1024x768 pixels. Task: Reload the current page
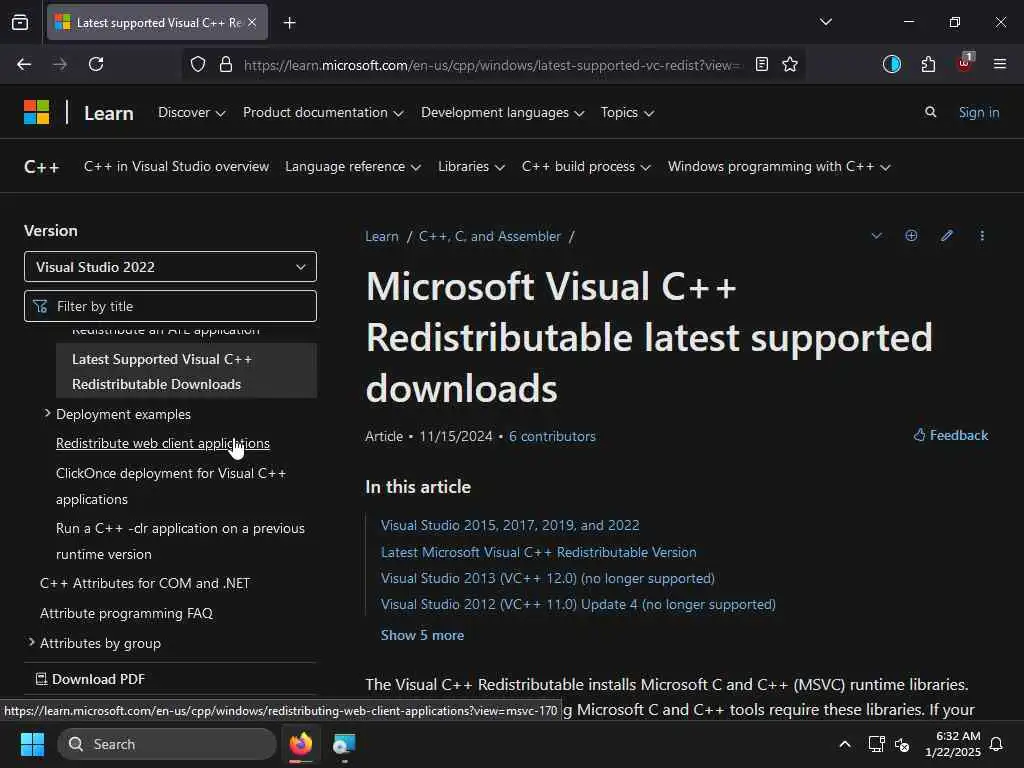click(96, 64)
